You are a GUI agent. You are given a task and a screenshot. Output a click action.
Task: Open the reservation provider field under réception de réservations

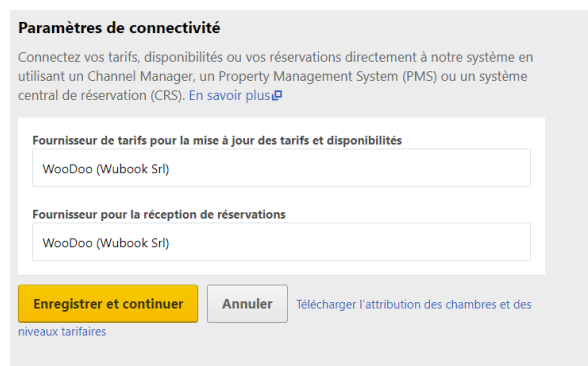(x=281, y=242)
